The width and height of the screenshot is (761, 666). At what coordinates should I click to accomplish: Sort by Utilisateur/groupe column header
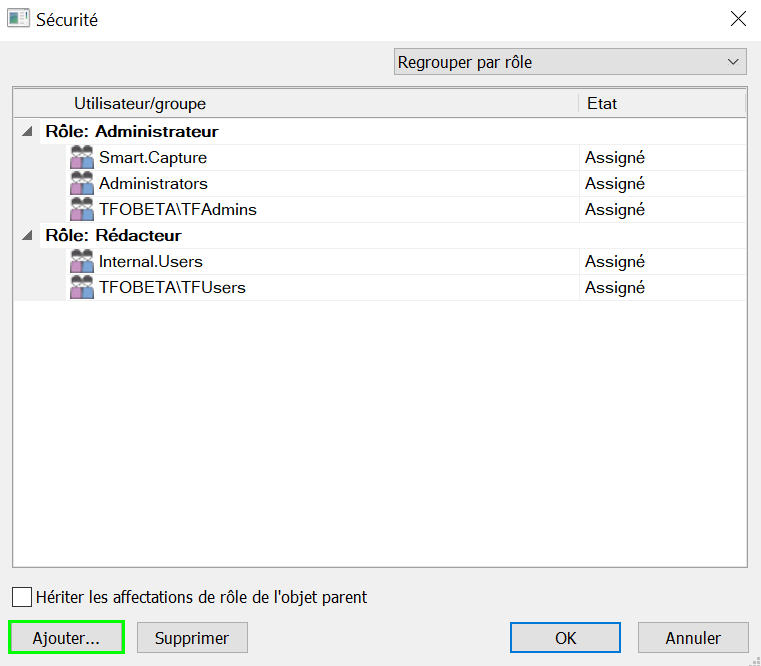pyautogui.click(x=296, y=103)
